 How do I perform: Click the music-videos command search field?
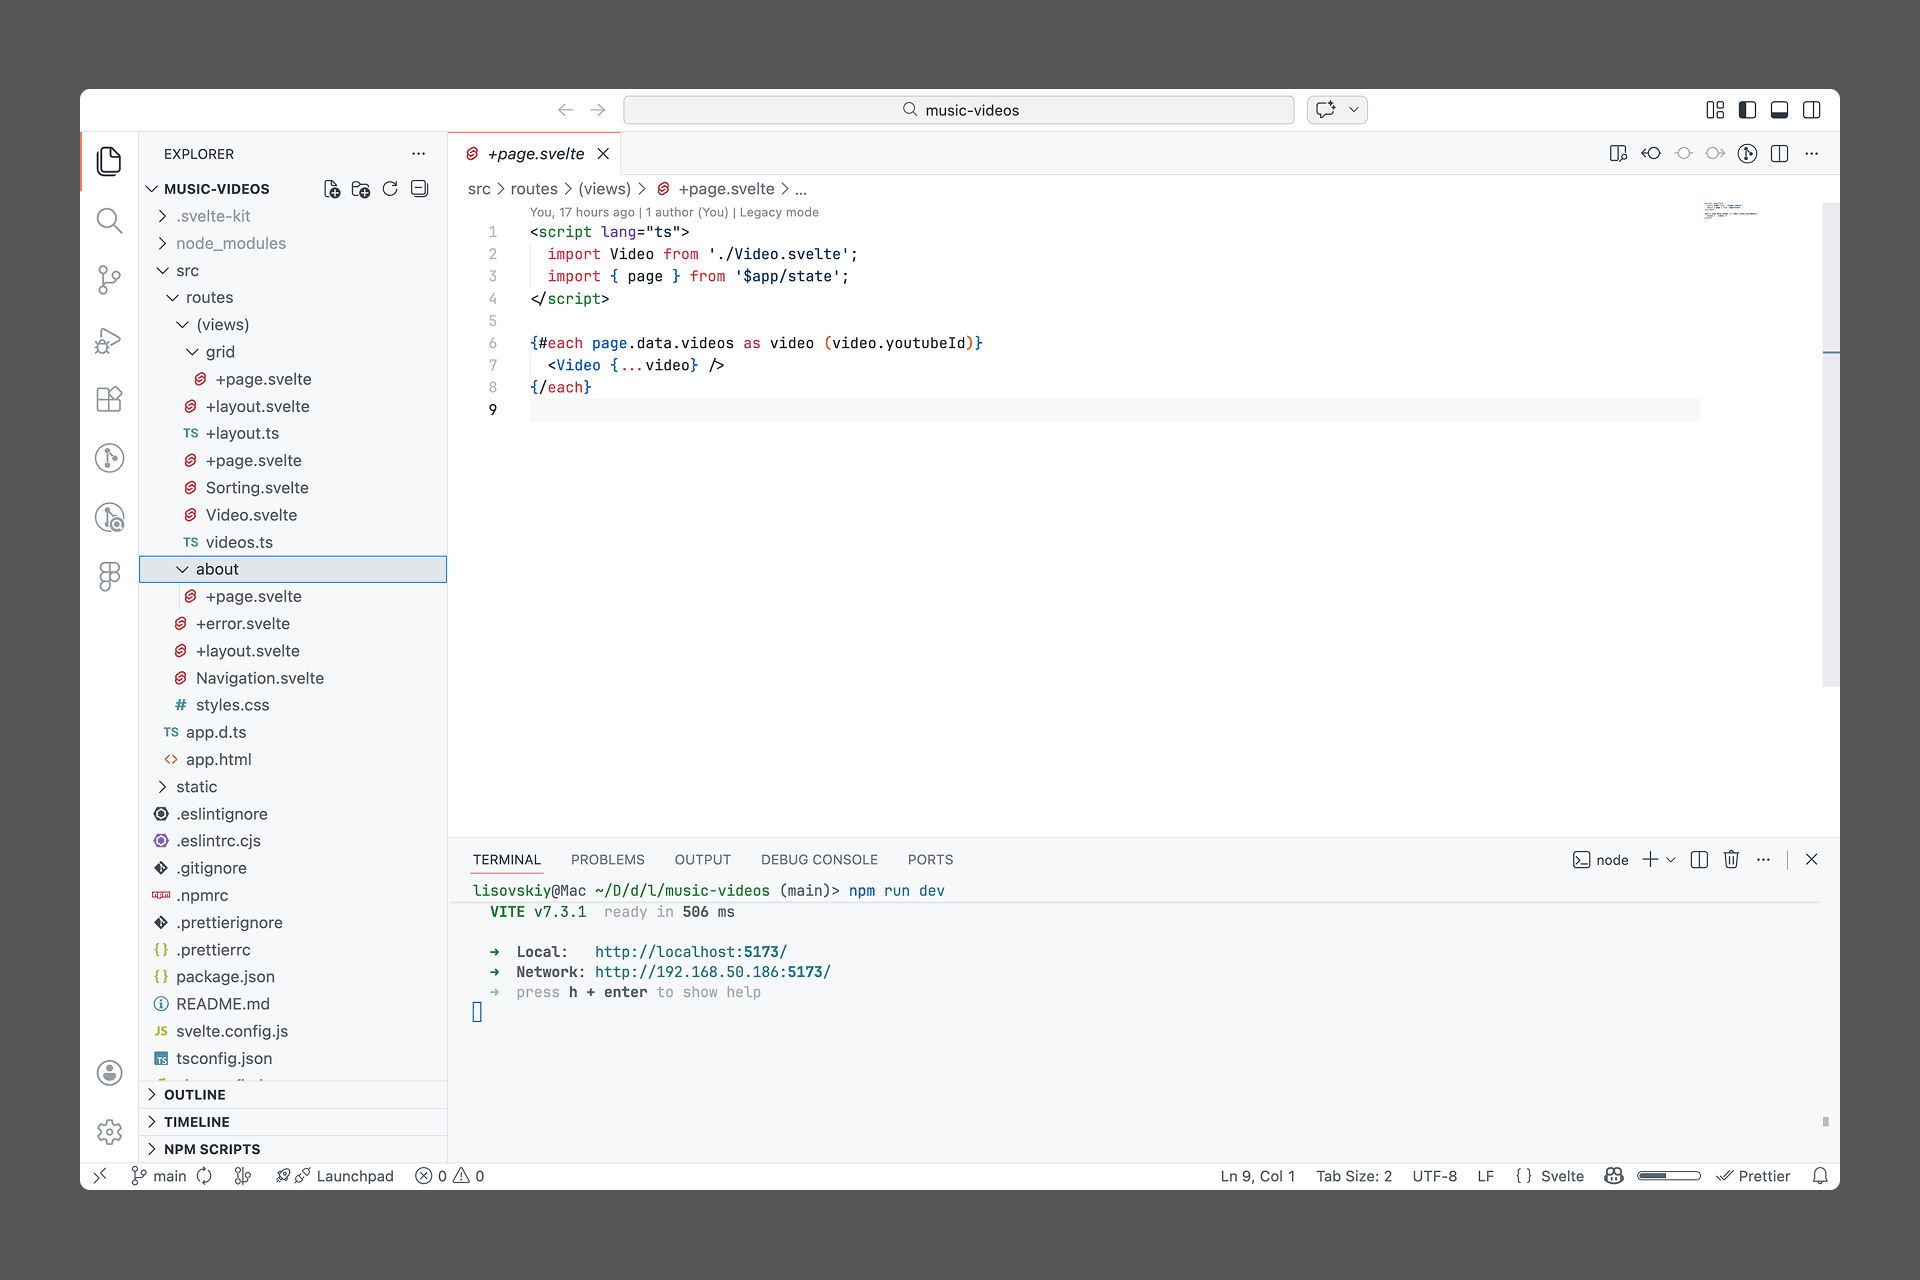(958, 110)
